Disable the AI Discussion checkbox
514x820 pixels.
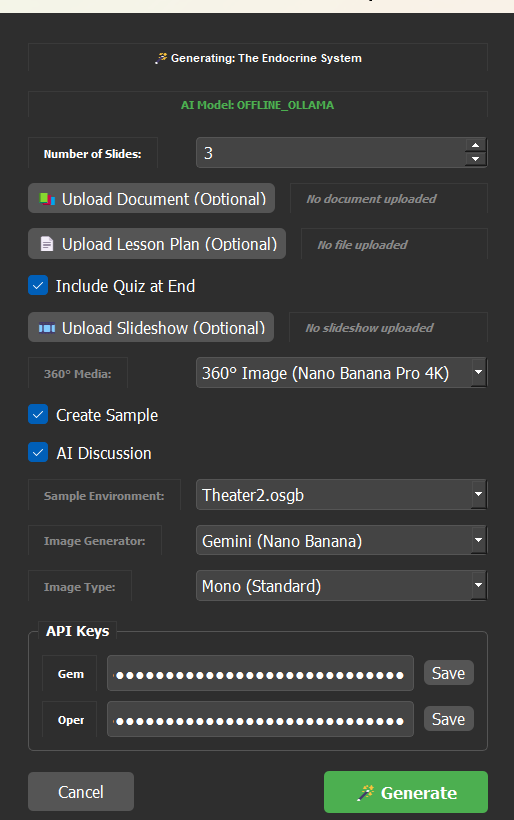click(x=38, y=452)
